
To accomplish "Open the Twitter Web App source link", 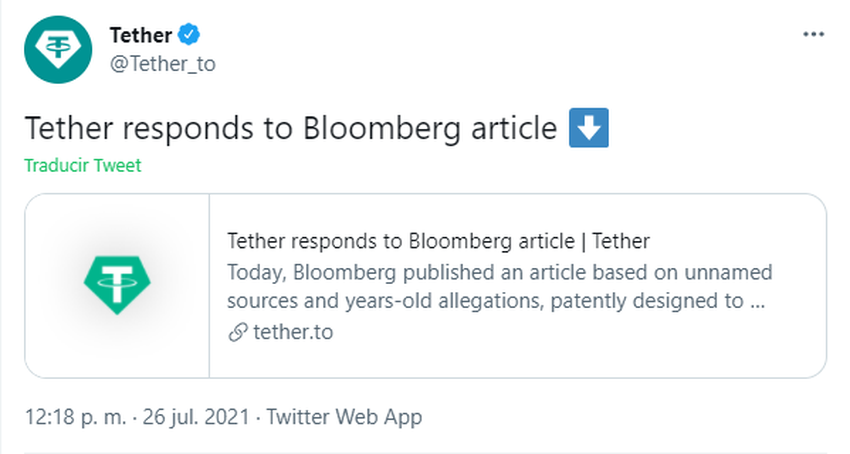I will 345,417.
